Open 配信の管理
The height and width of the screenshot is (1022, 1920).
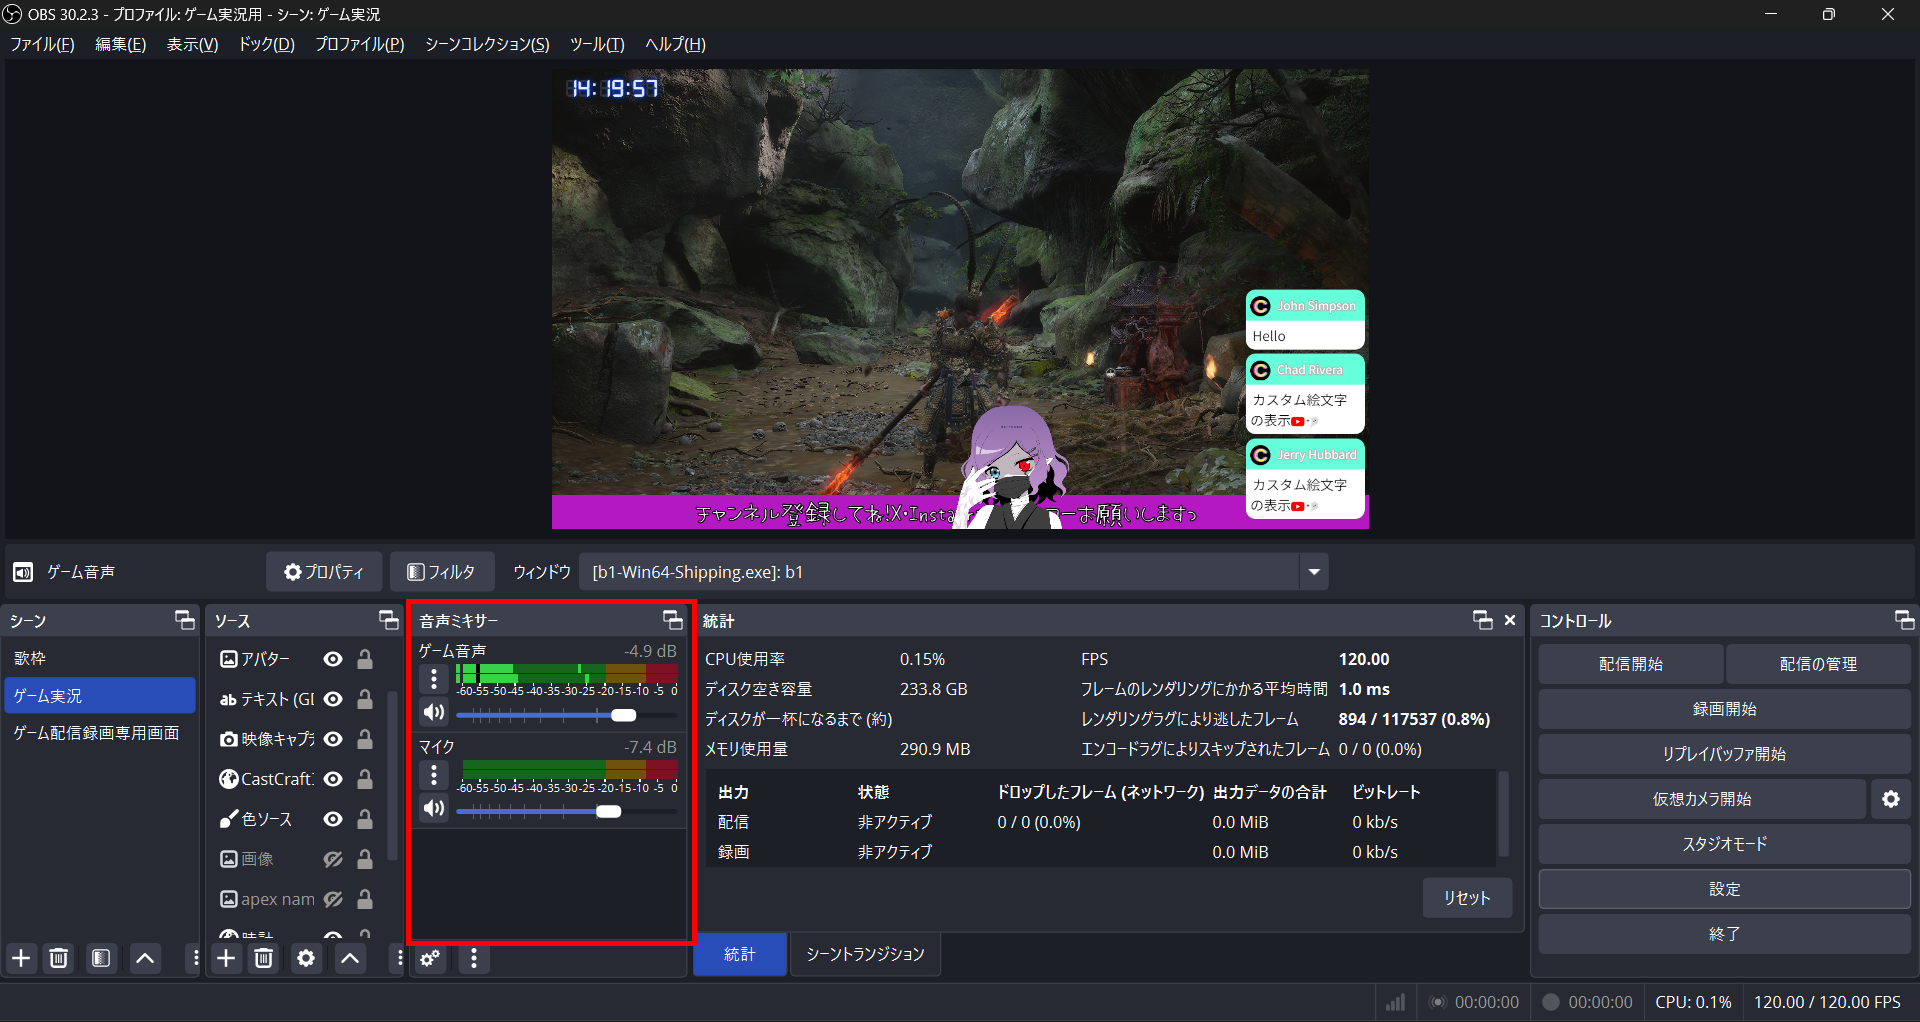1818,664
